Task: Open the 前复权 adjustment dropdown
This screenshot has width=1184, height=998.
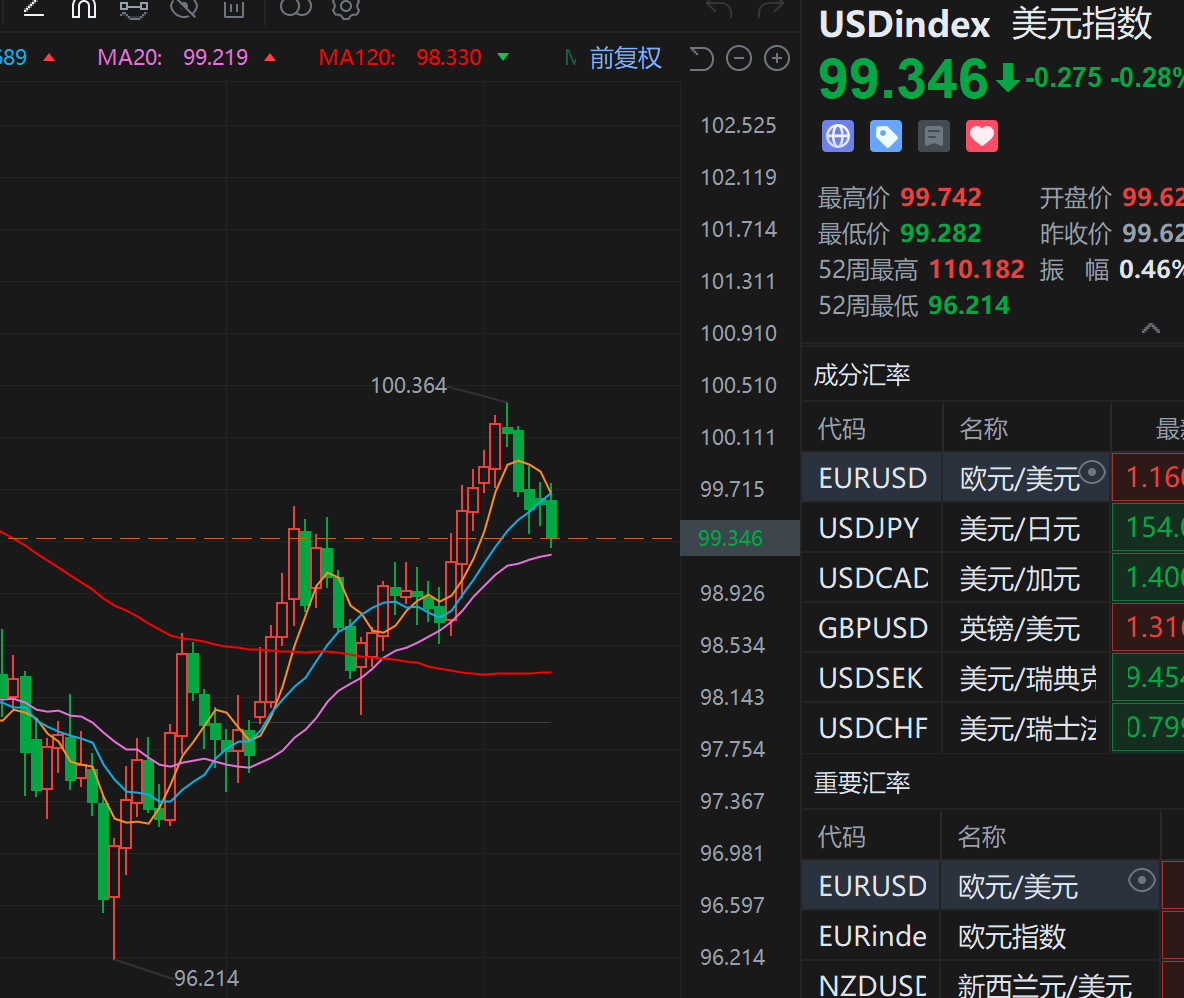Action: click(625, 58)
